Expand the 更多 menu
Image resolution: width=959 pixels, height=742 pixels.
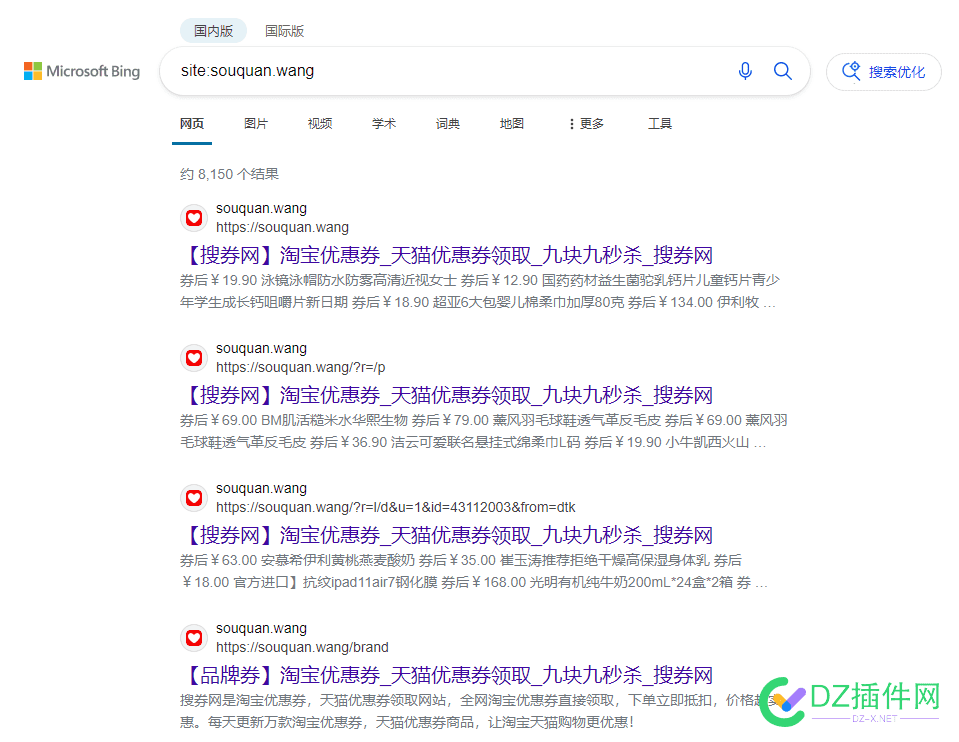coord(586,124)
